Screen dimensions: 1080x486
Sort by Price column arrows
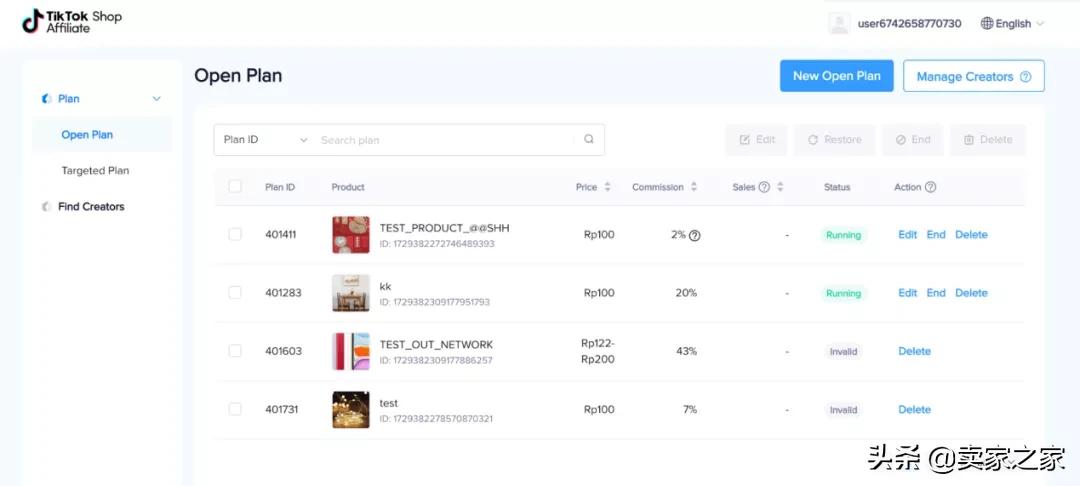[x=608, y=187]
